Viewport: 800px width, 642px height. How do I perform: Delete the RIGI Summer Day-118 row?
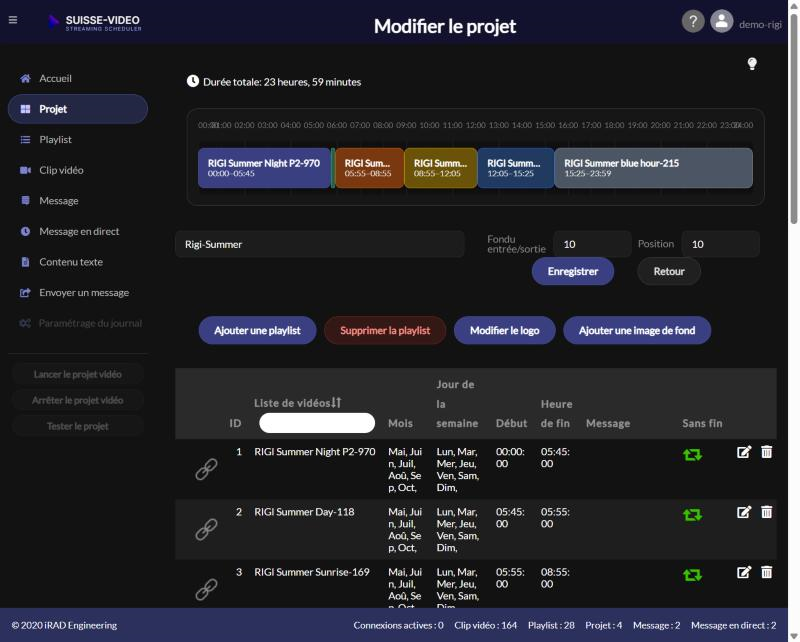(766, 512)
